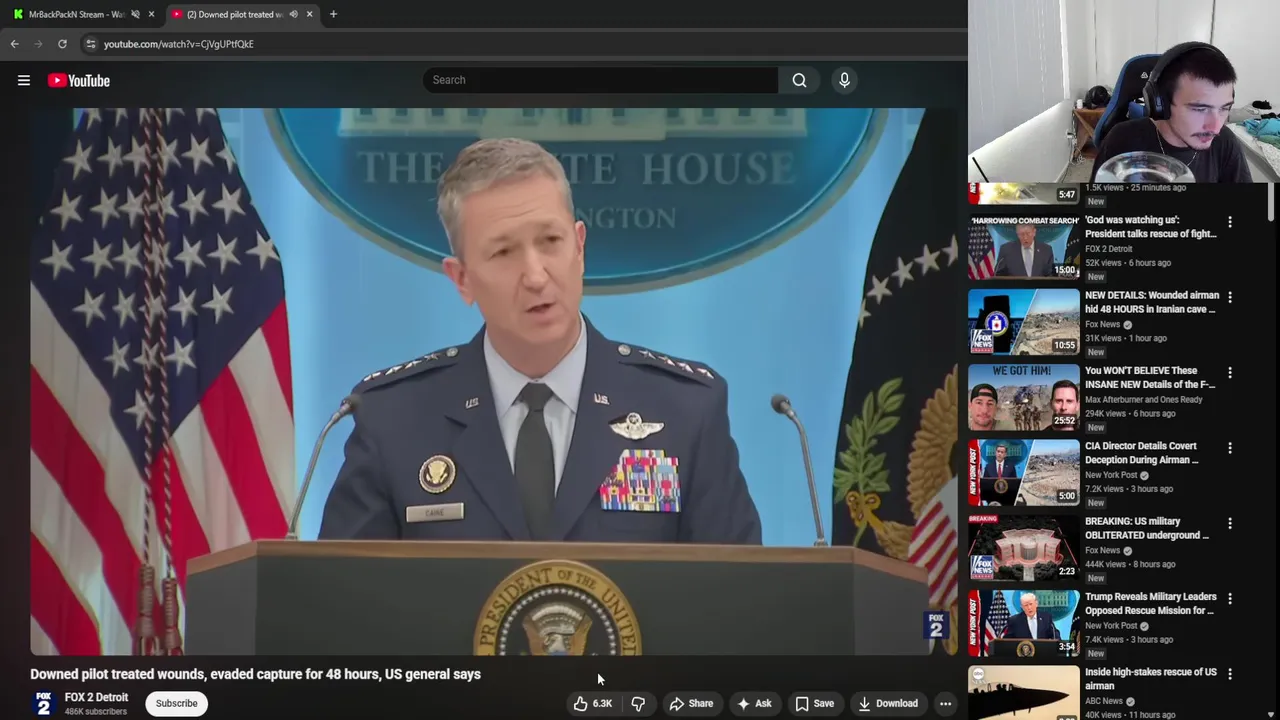The width and height of the screenshot is (1280, 720).
Task: Open options for CIA Director video
Action: (x=1230, y=448)
